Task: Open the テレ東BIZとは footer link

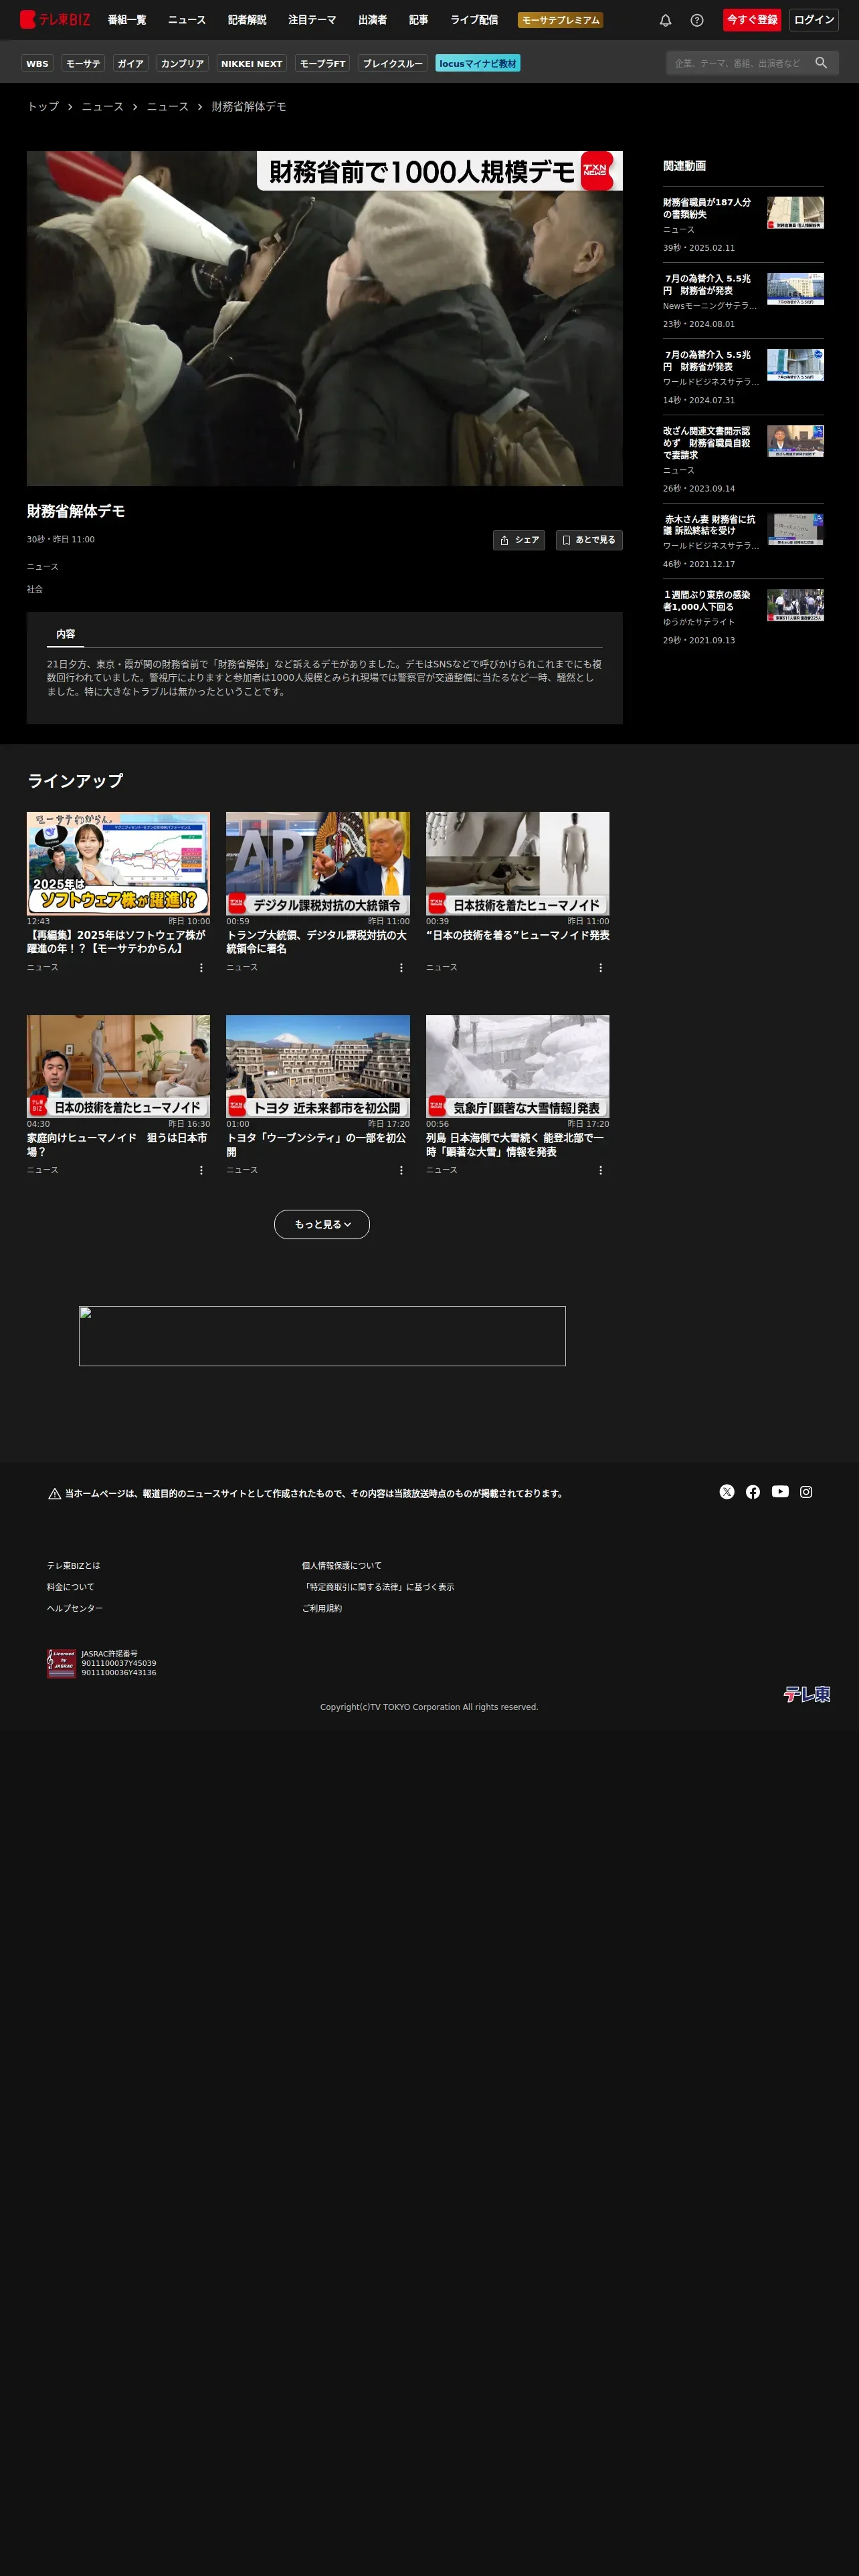Action: (x=74, y=1565)
